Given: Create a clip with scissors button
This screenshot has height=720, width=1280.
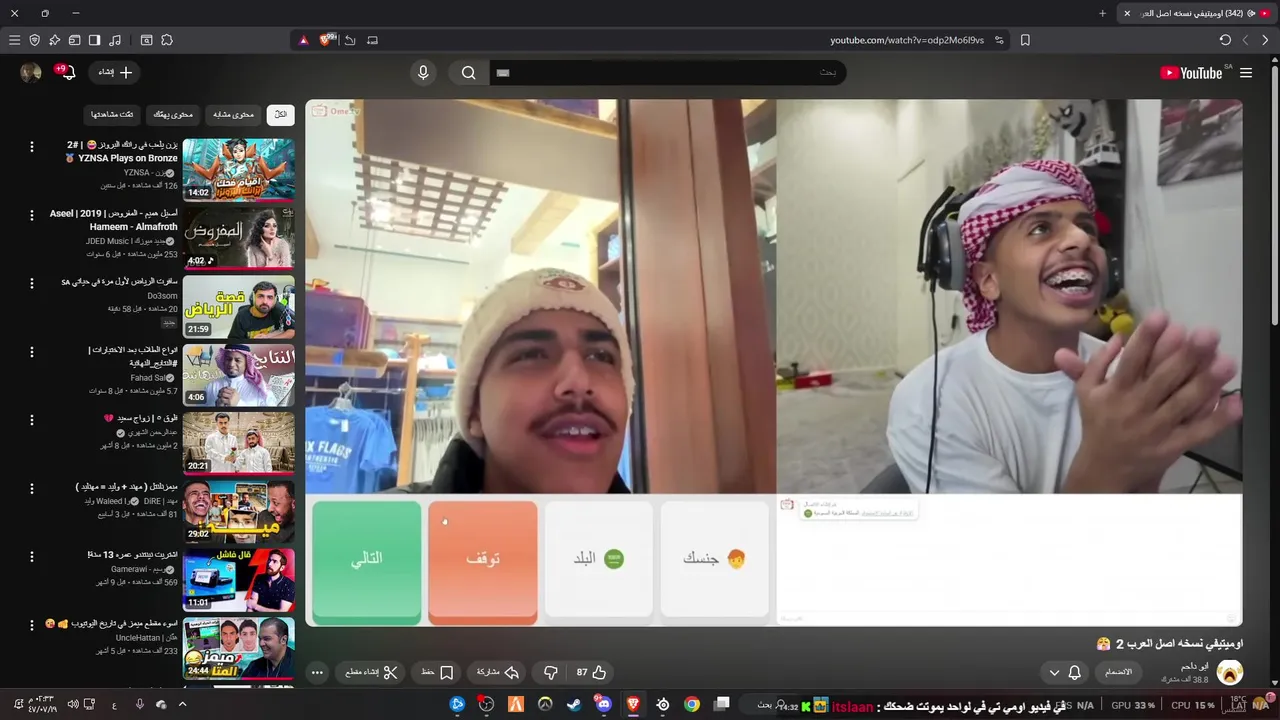Looking at the screenshot, I should coord(370,672).
